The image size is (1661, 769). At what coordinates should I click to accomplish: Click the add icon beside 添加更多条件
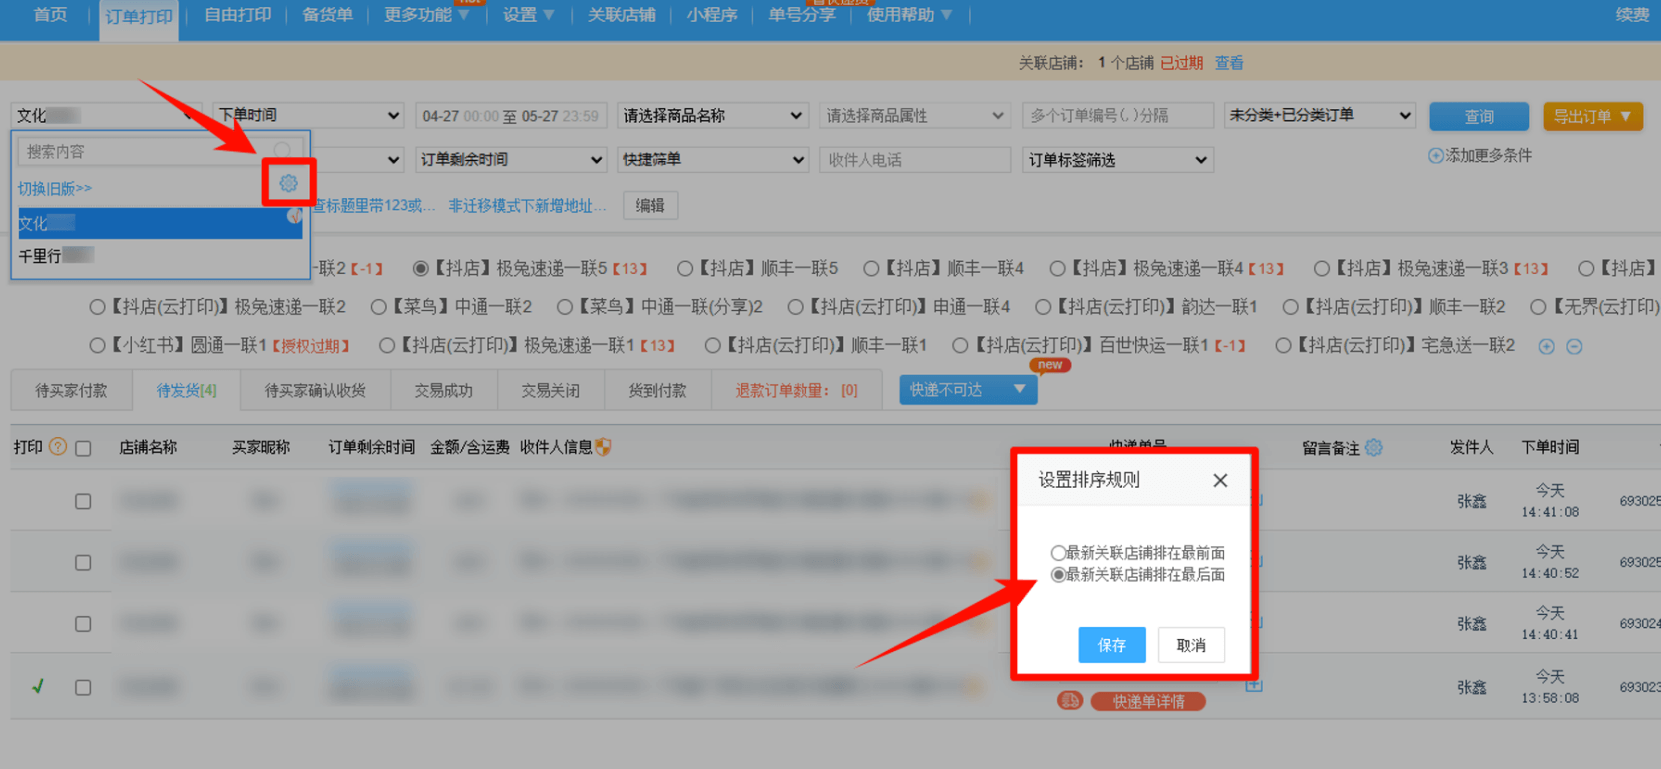[1436, 156]
